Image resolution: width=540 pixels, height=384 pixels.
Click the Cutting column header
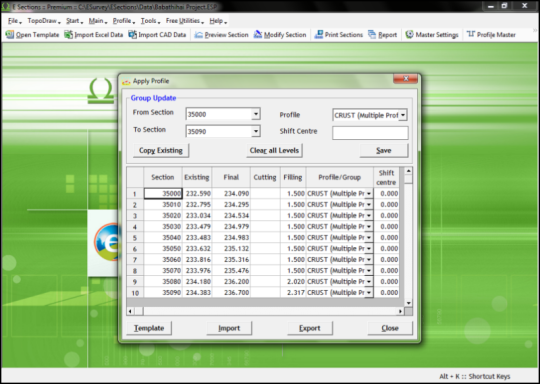pyautogui.click(x=265, y=177)
